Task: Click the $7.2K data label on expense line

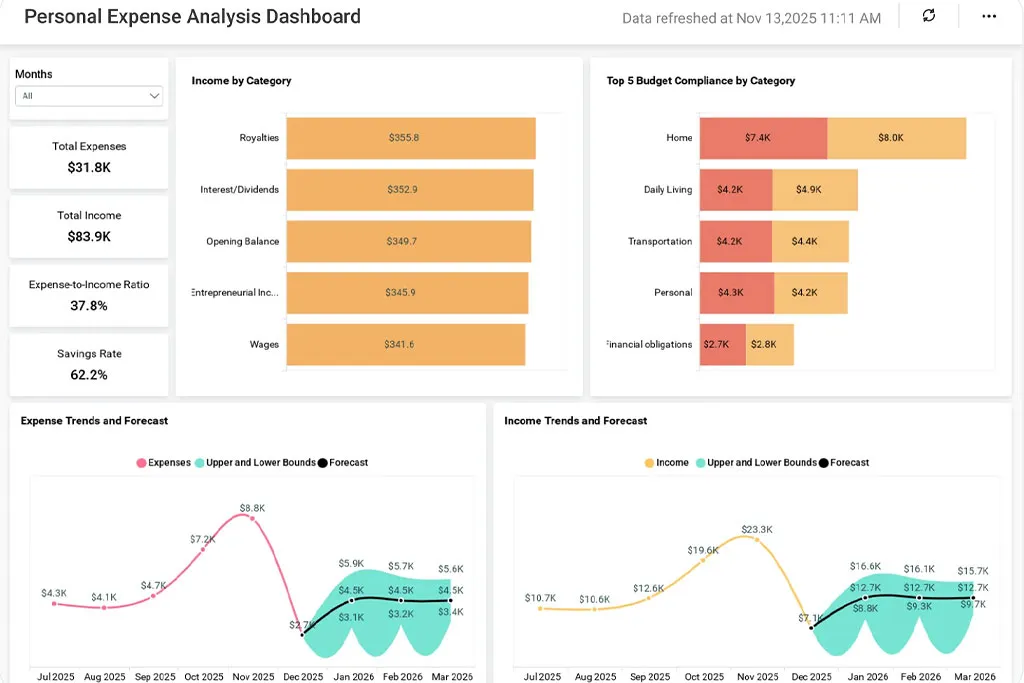Action: tap(202, 539)
